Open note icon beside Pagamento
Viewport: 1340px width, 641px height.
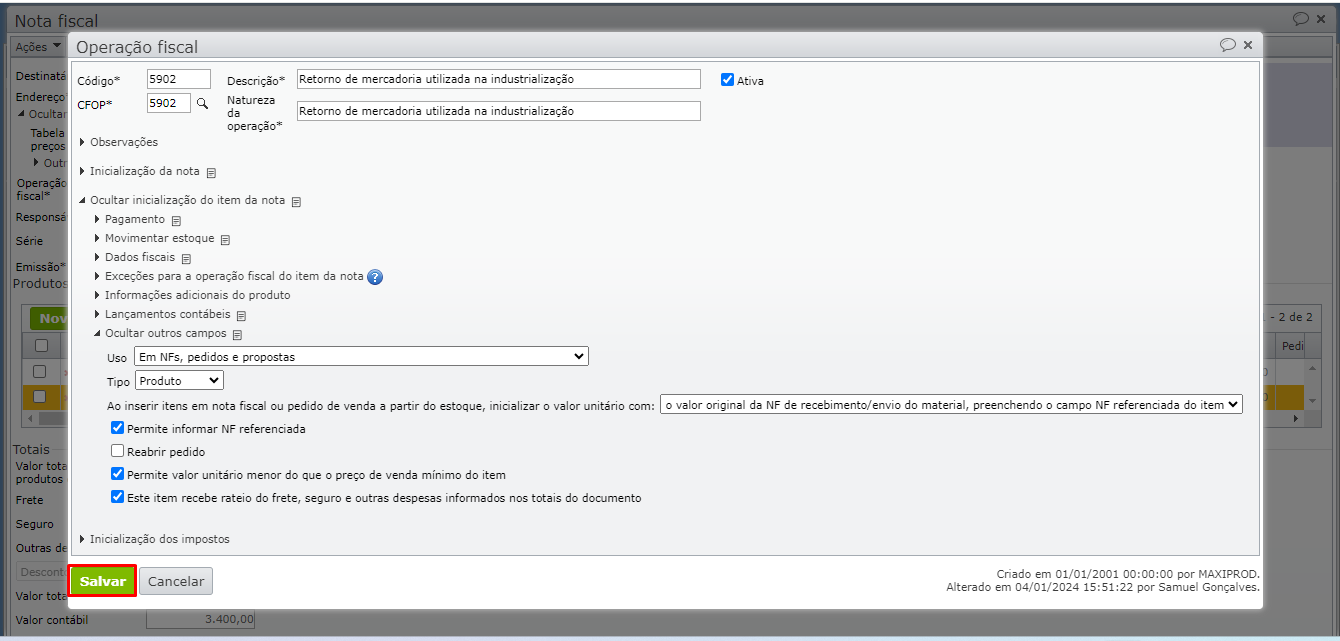click(x=176, y=220)
